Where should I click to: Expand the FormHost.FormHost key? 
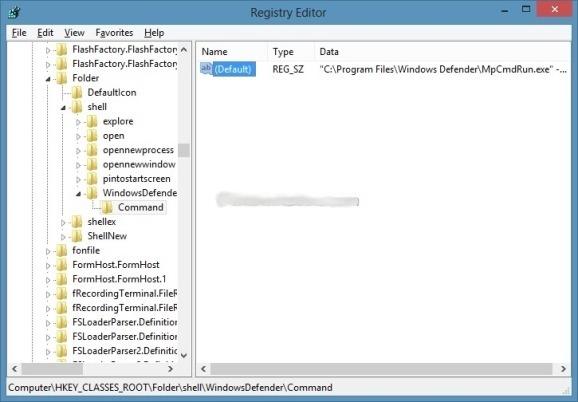click(x=48, y=265)
